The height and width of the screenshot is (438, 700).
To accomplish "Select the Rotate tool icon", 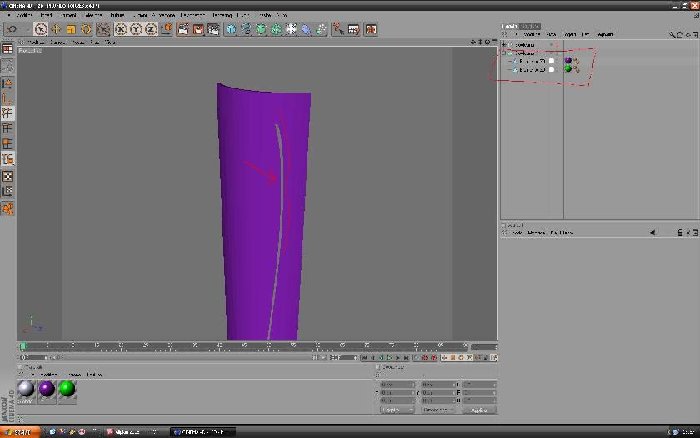I will tap(86, 29).
